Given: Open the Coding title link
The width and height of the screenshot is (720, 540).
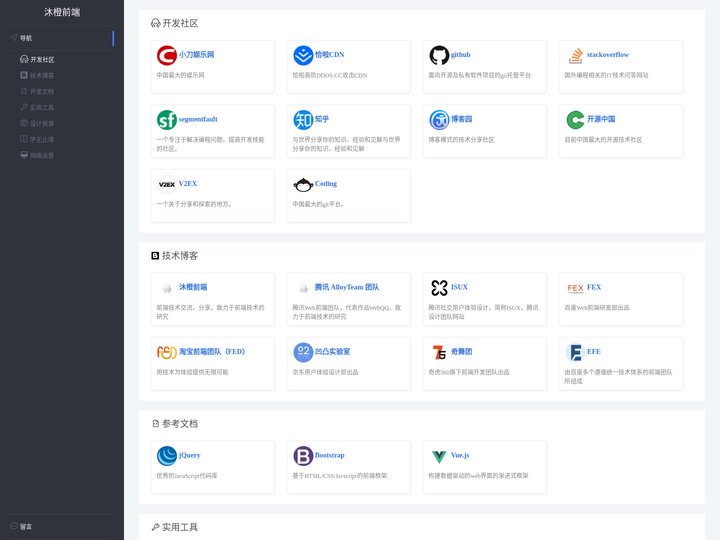Looking at the screenshot, I should (x=326, y=184).
